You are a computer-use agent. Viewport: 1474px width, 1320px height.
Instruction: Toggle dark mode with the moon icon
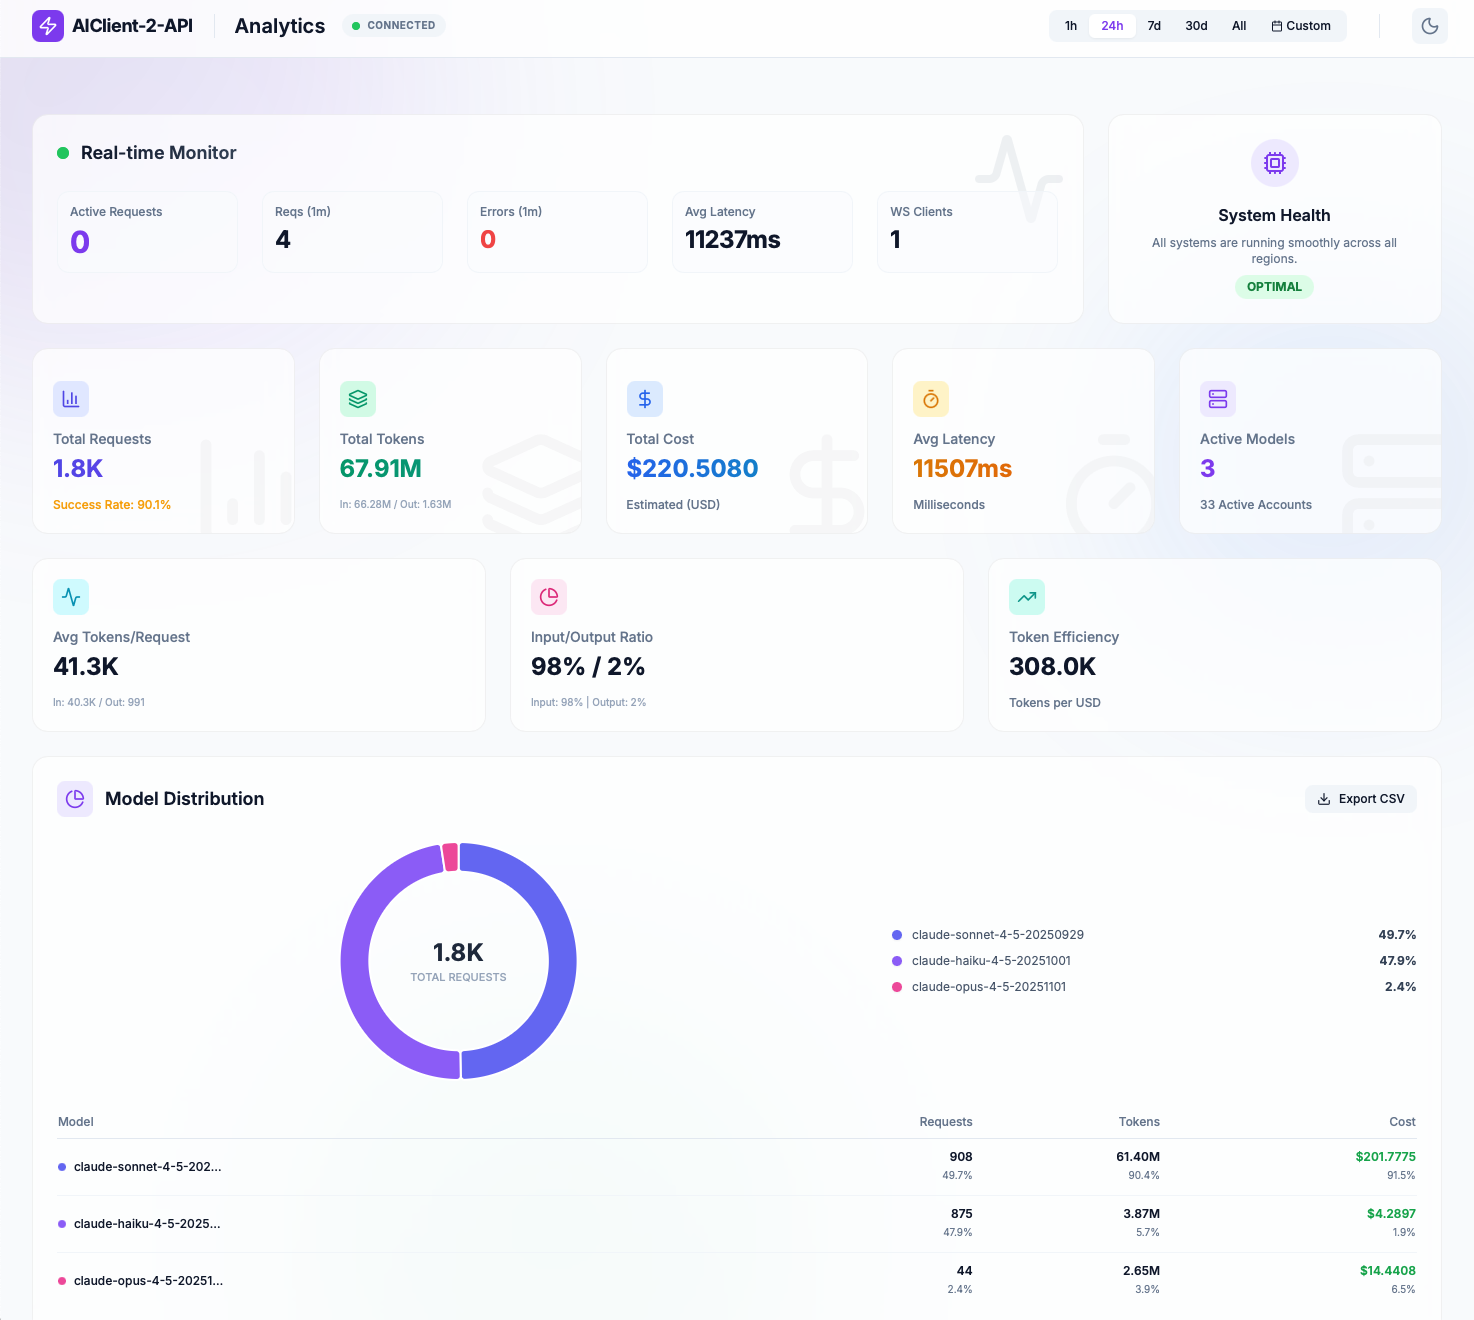1429,26
